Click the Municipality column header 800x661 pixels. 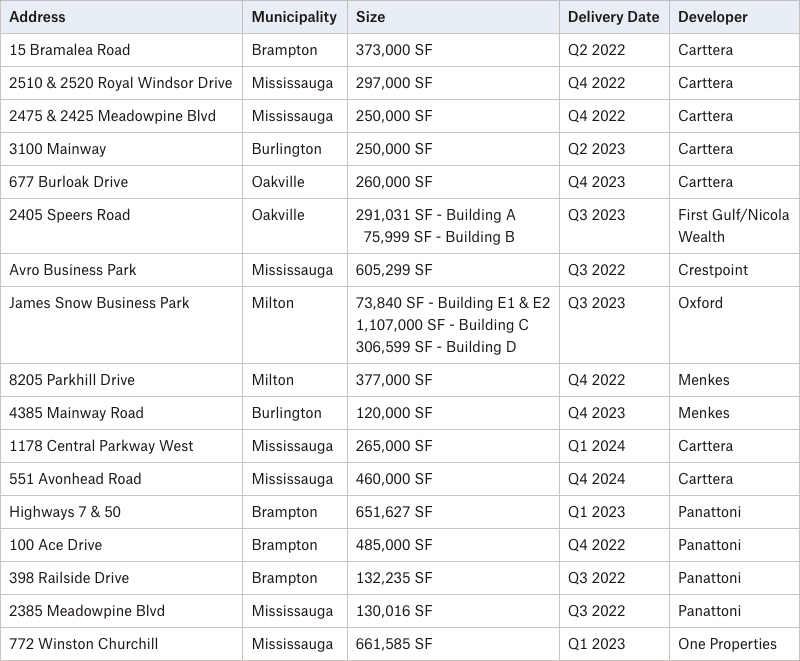[x=294, y=17]
